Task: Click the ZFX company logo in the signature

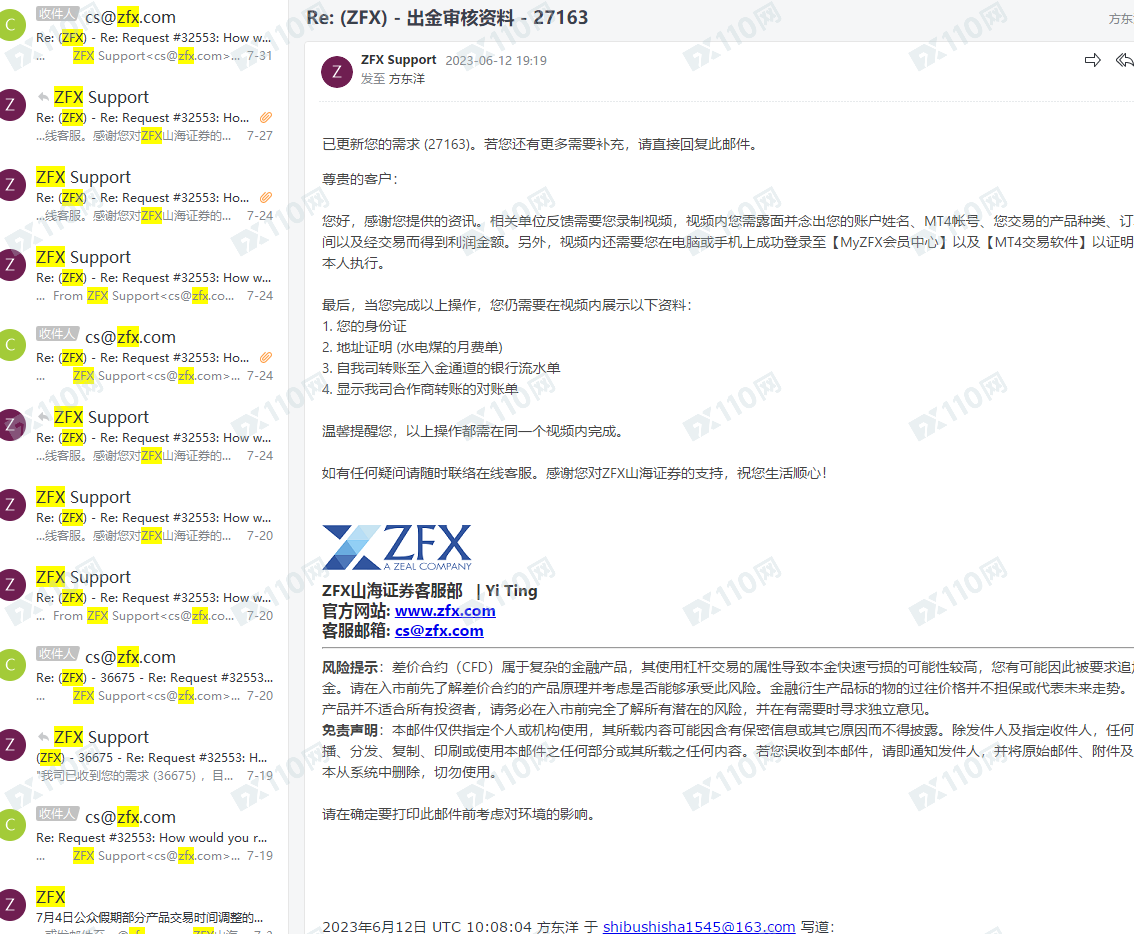Action: pyautogui.click(x=397, y=547)
